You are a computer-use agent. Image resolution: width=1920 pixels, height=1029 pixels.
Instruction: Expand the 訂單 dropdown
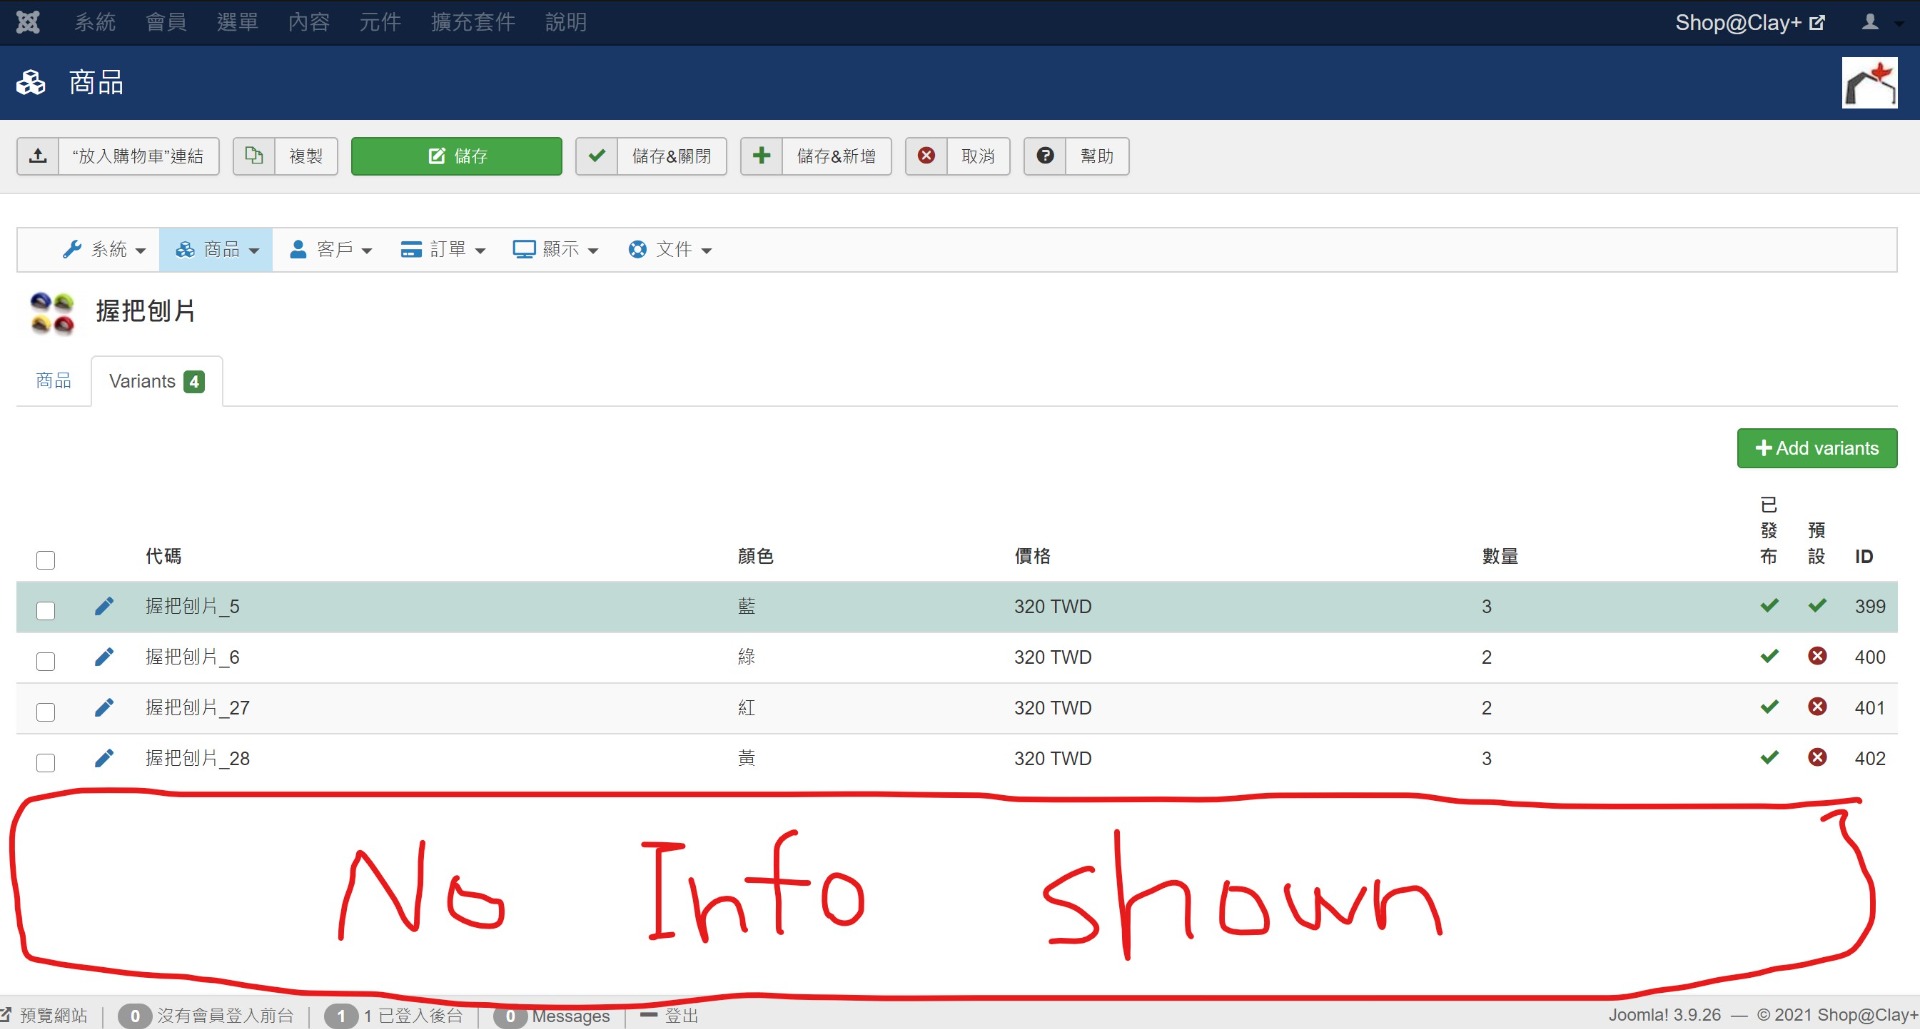coord(443,250)
